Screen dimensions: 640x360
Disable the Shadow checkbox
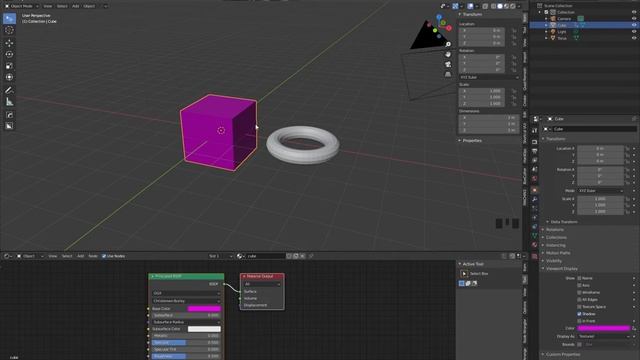(x=579, y=314)
